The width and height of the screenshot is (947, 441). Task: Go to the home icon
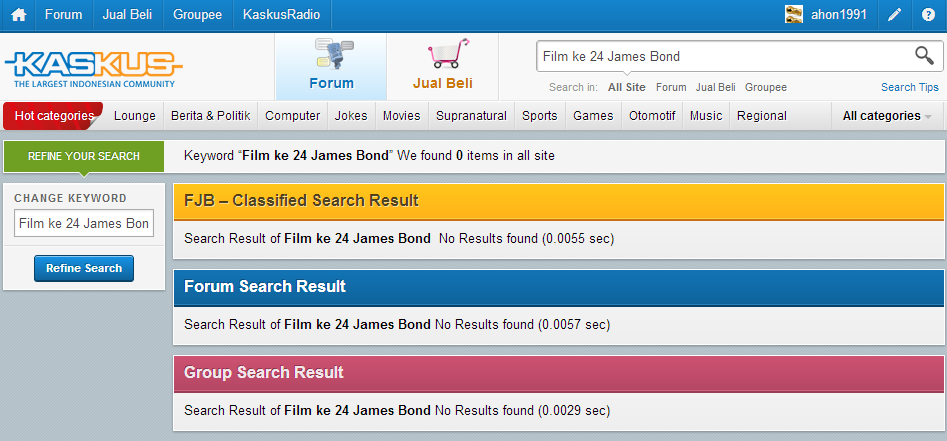(19, 15)
